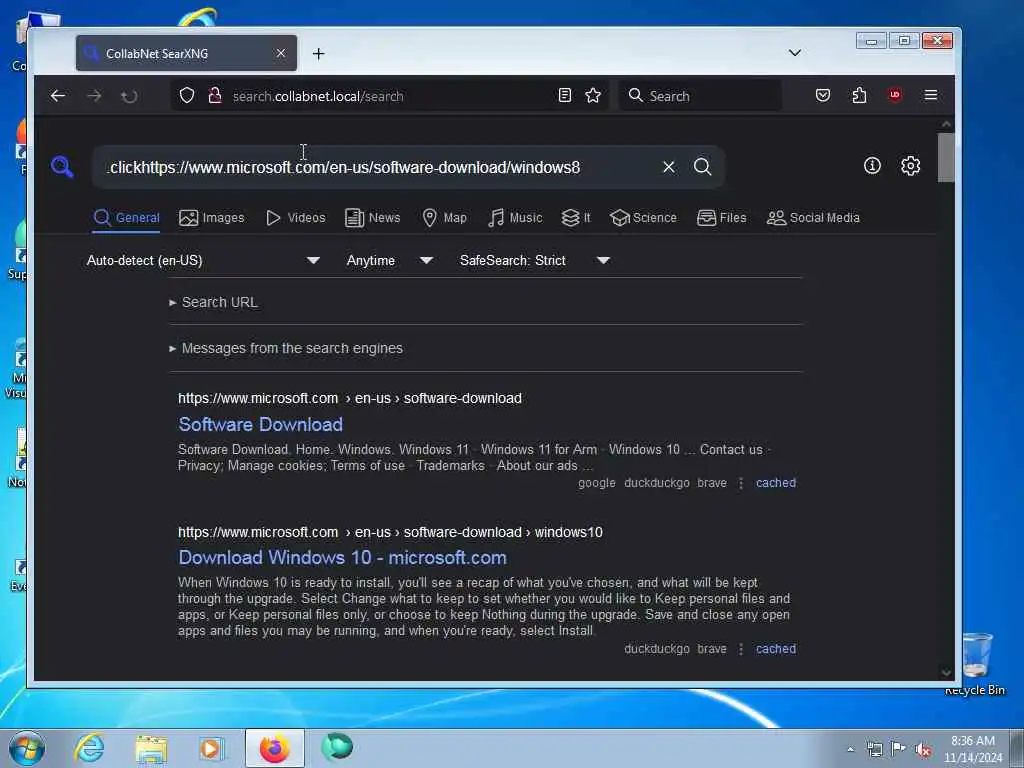1024x768 pixels.
Task: Toggle reader view icon in address bar
Action: 565,95
